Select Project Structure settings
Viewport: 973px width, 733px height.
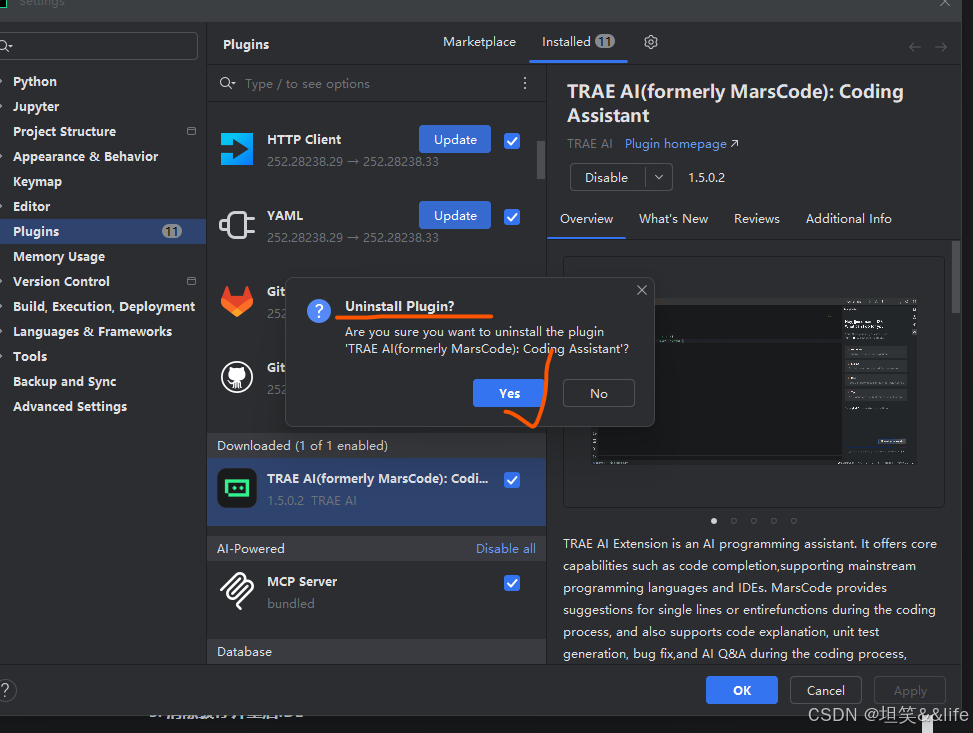65,132
